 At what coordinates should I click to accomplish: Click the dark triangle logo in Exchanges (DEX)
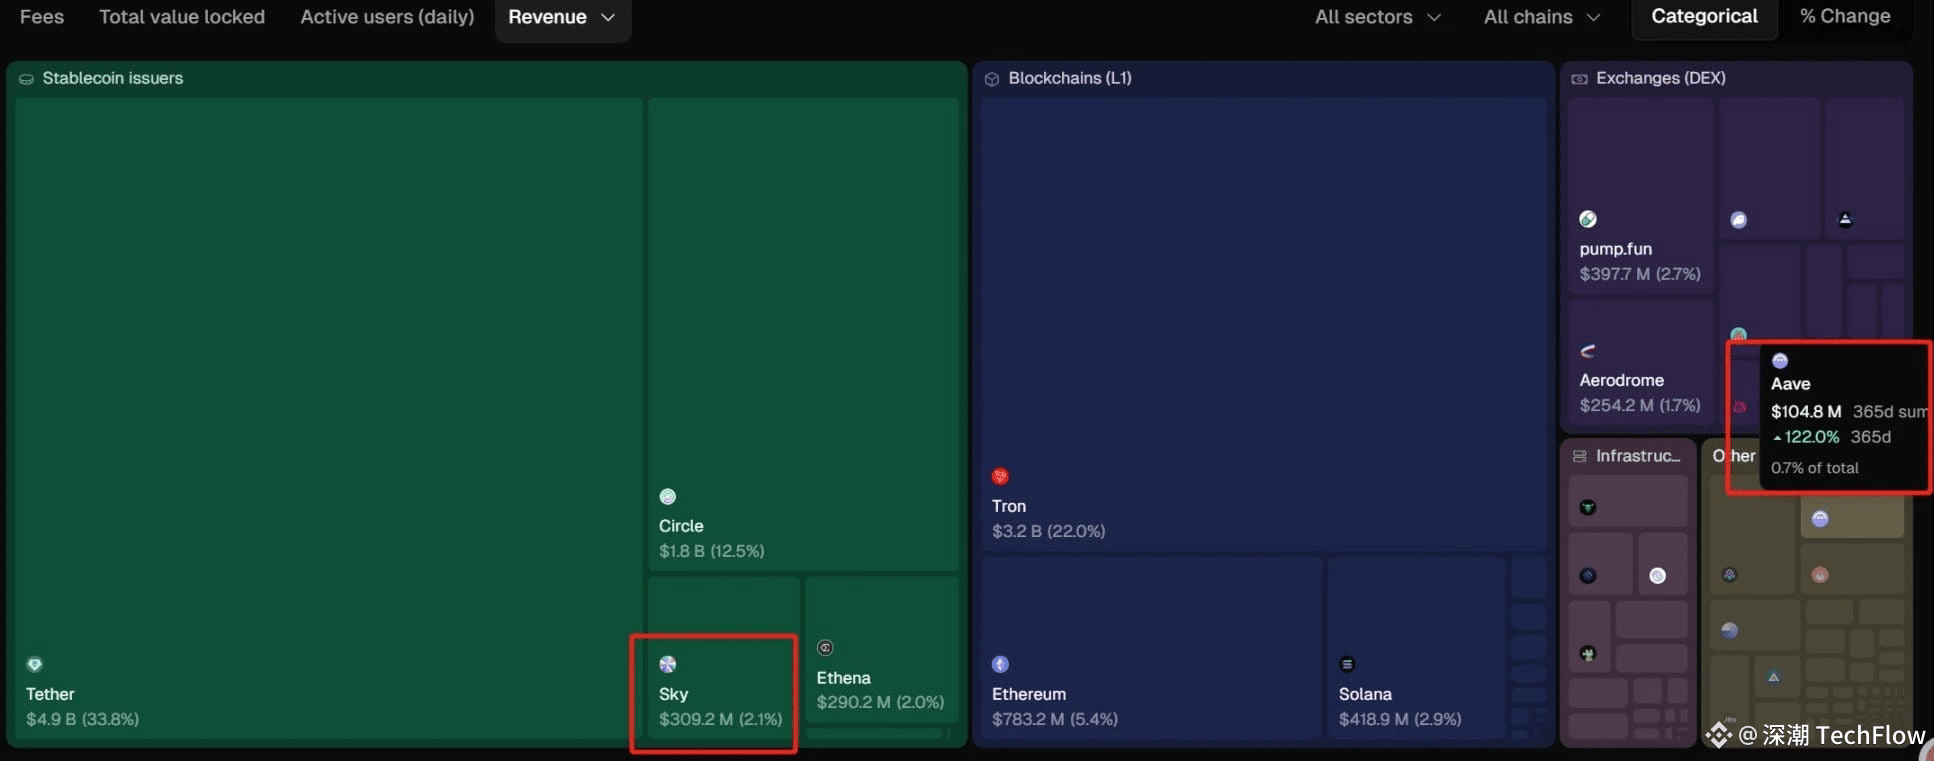[1845, 220]
